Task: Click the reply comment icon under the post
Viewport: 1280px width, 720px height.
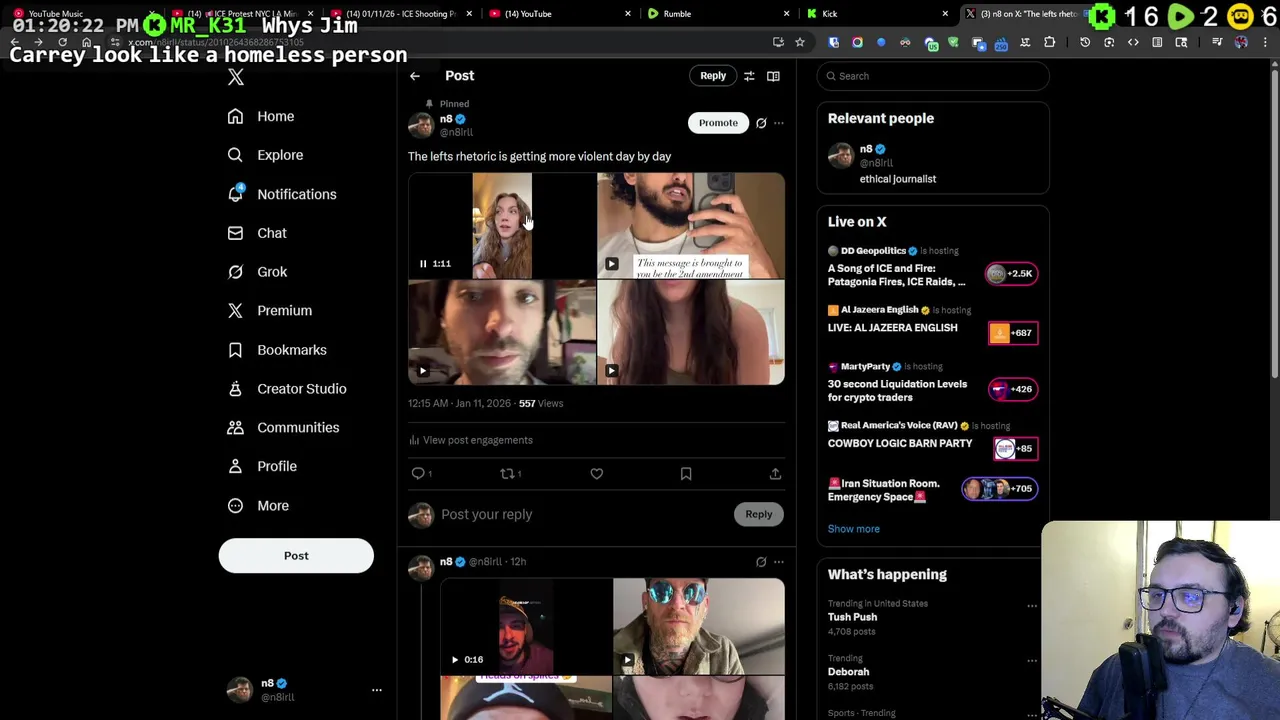Action: pyautogui.click(x=418, y=474)
